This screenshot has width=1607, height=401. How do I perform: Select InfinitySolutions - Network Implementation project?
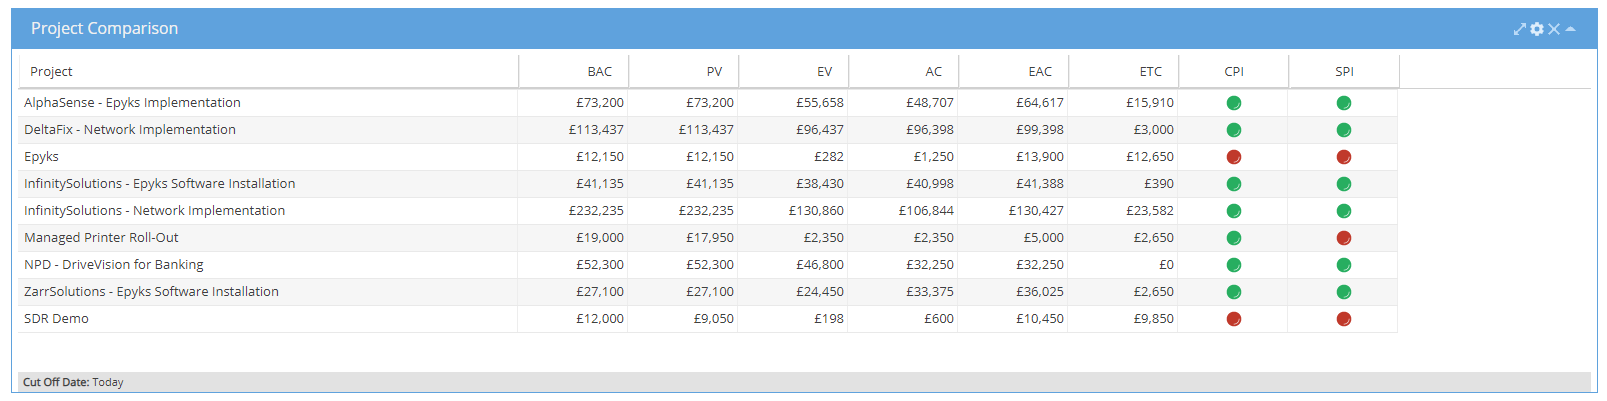[155, 211]
